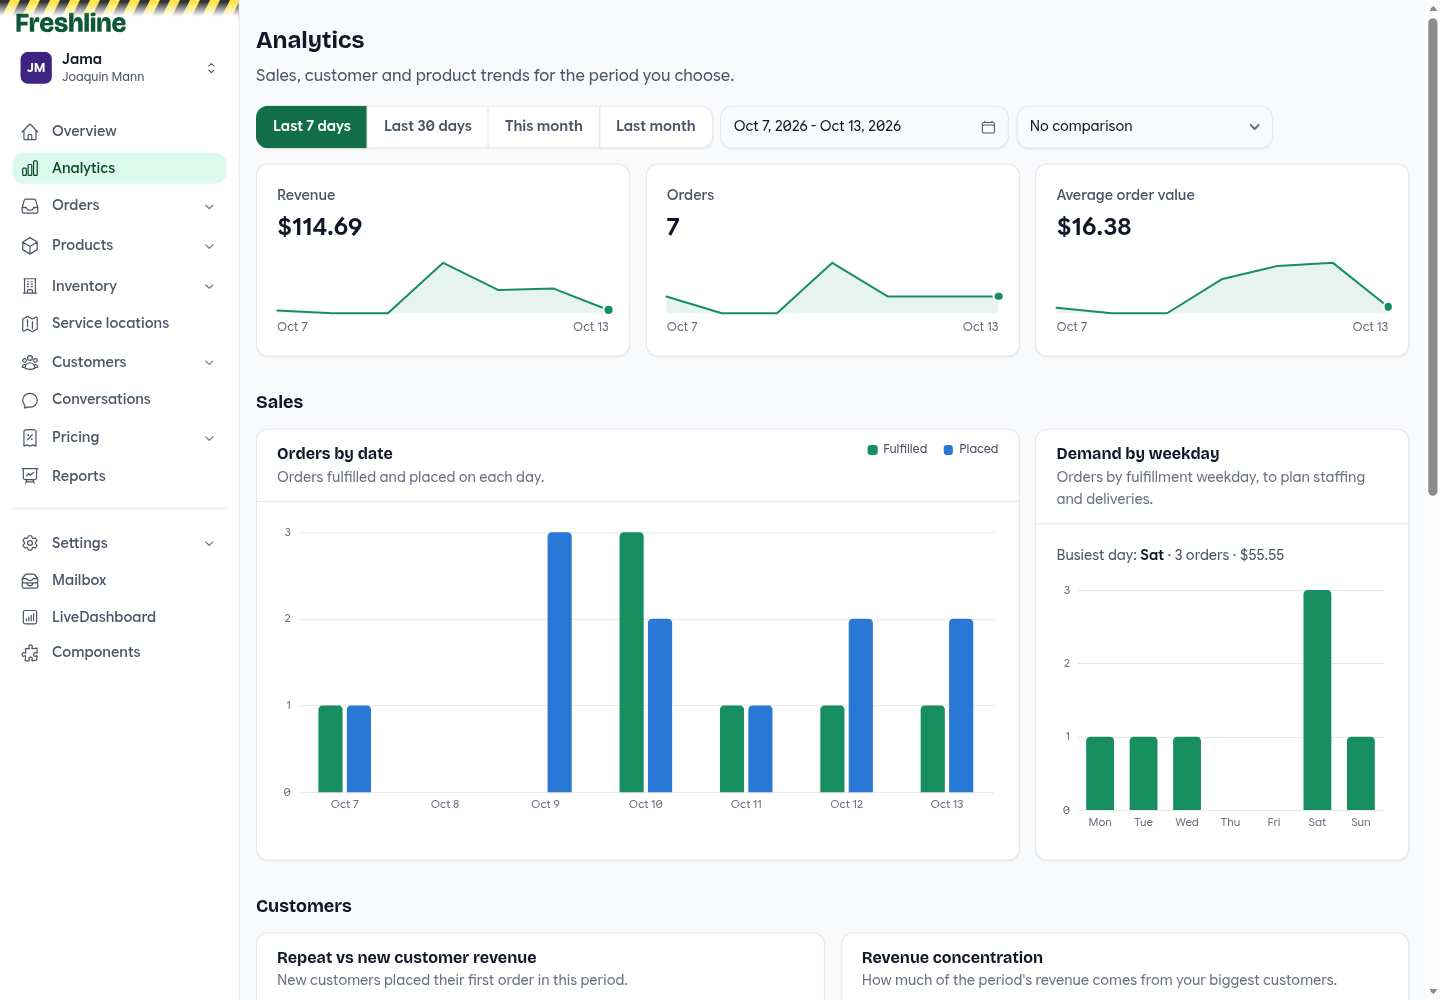1440x1000 pixels.
Task: Expand the Customers submenu chevron
Action: [209, 362]
